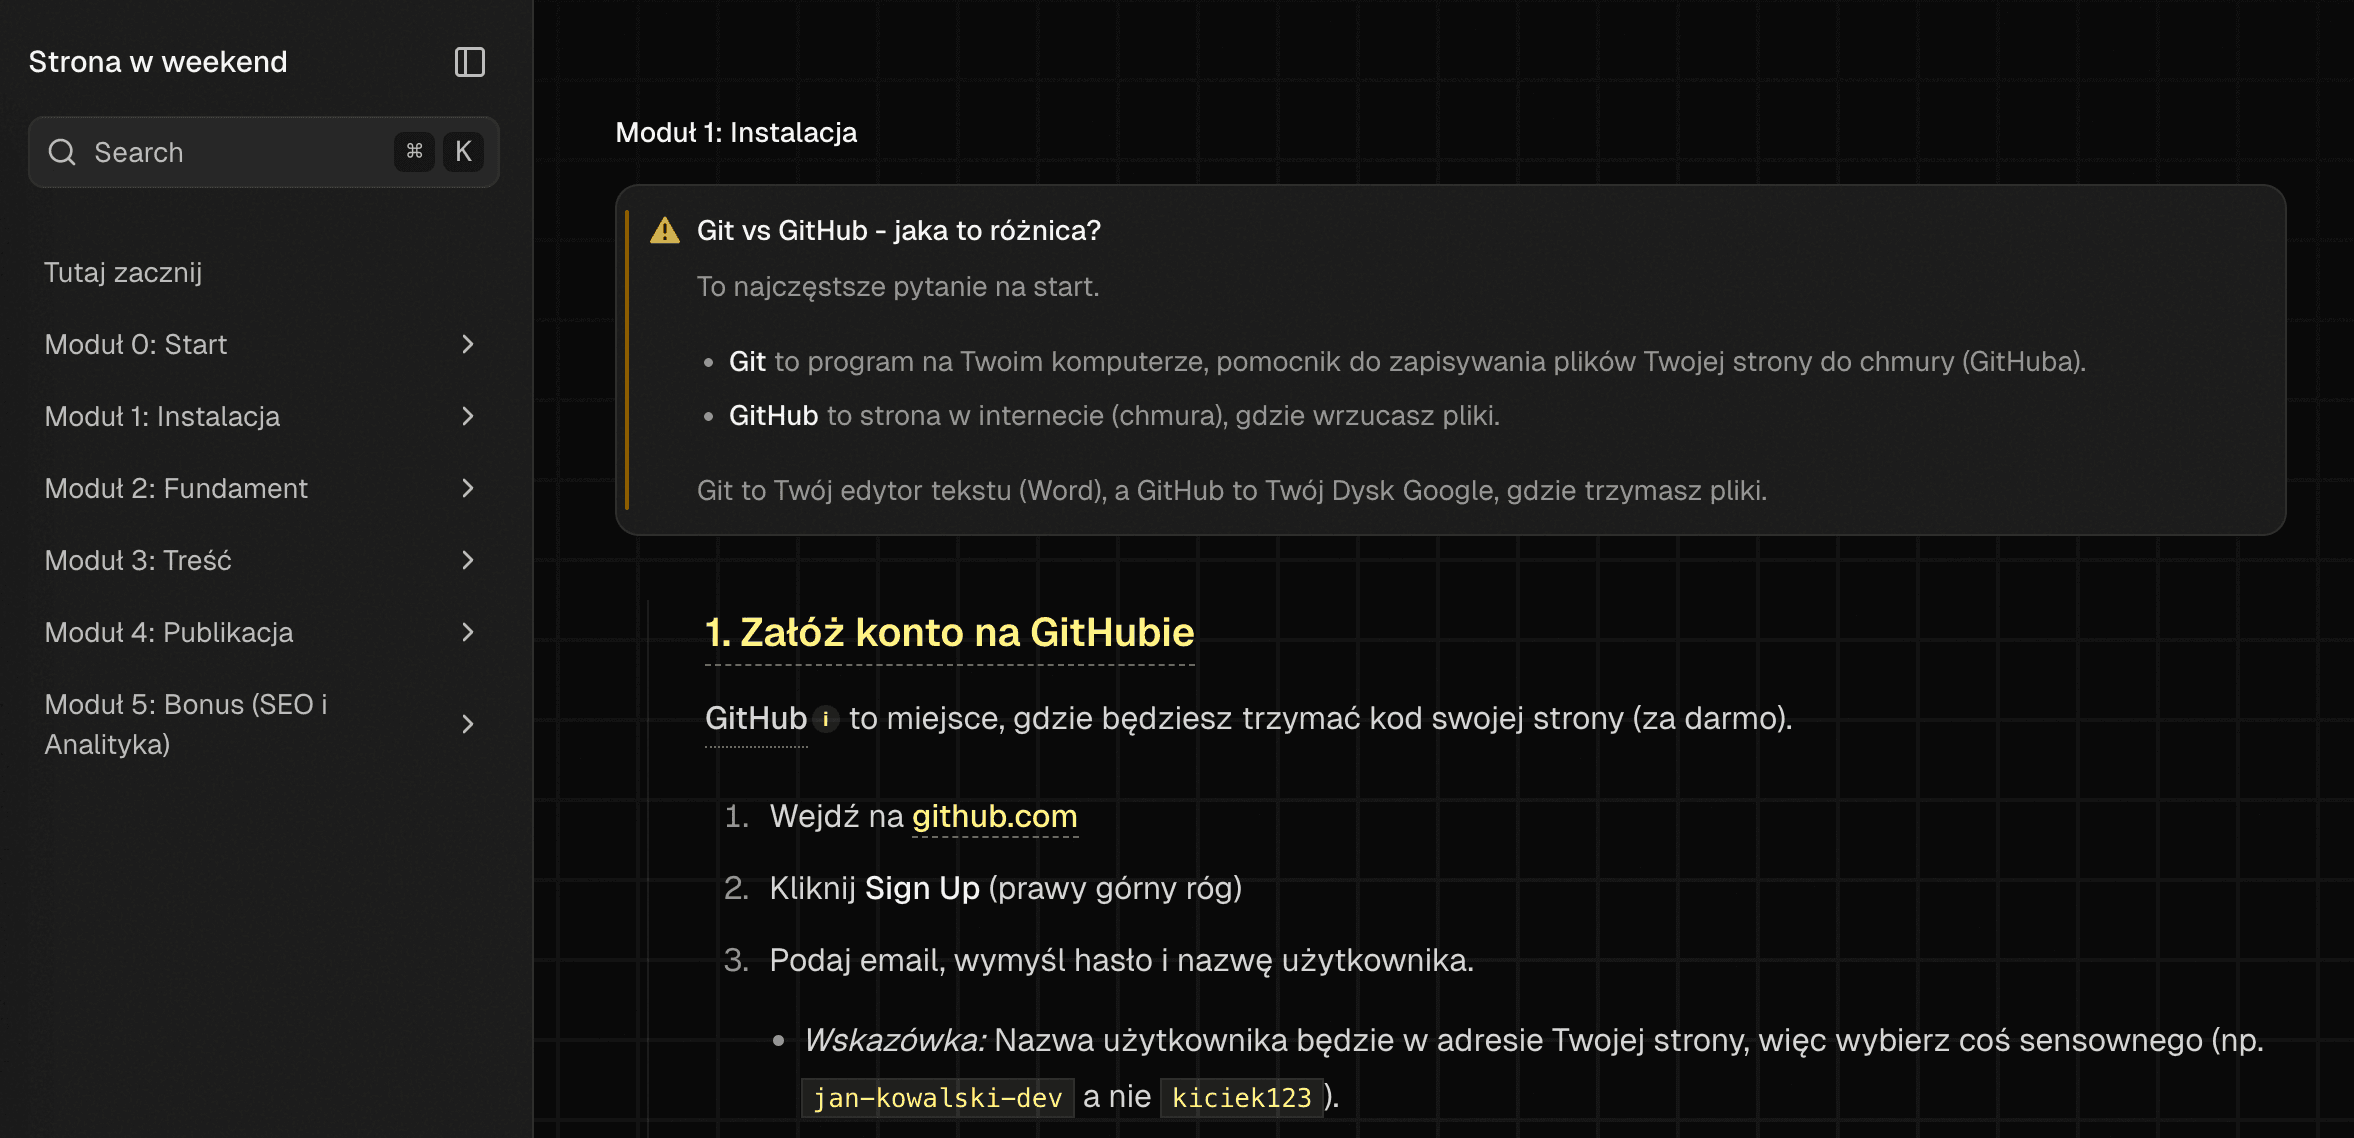
Task: Open the Tutaj zacznij page
Action: (125, 272)
